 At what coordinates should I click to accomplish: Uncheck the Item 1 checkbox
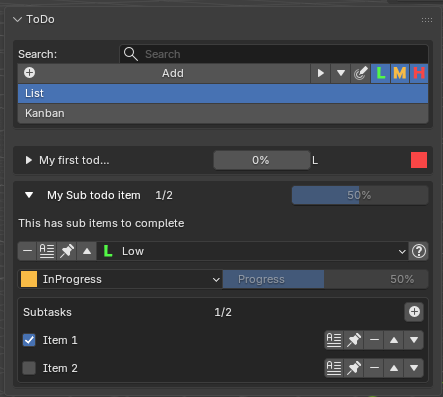29,340
